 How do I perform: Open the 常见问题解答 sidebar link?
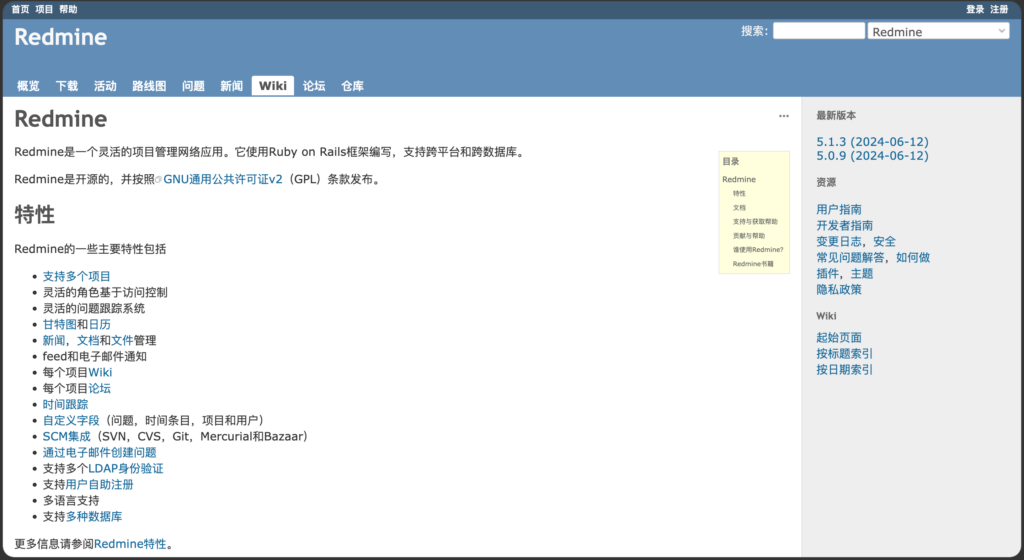(x=850, y=257)
